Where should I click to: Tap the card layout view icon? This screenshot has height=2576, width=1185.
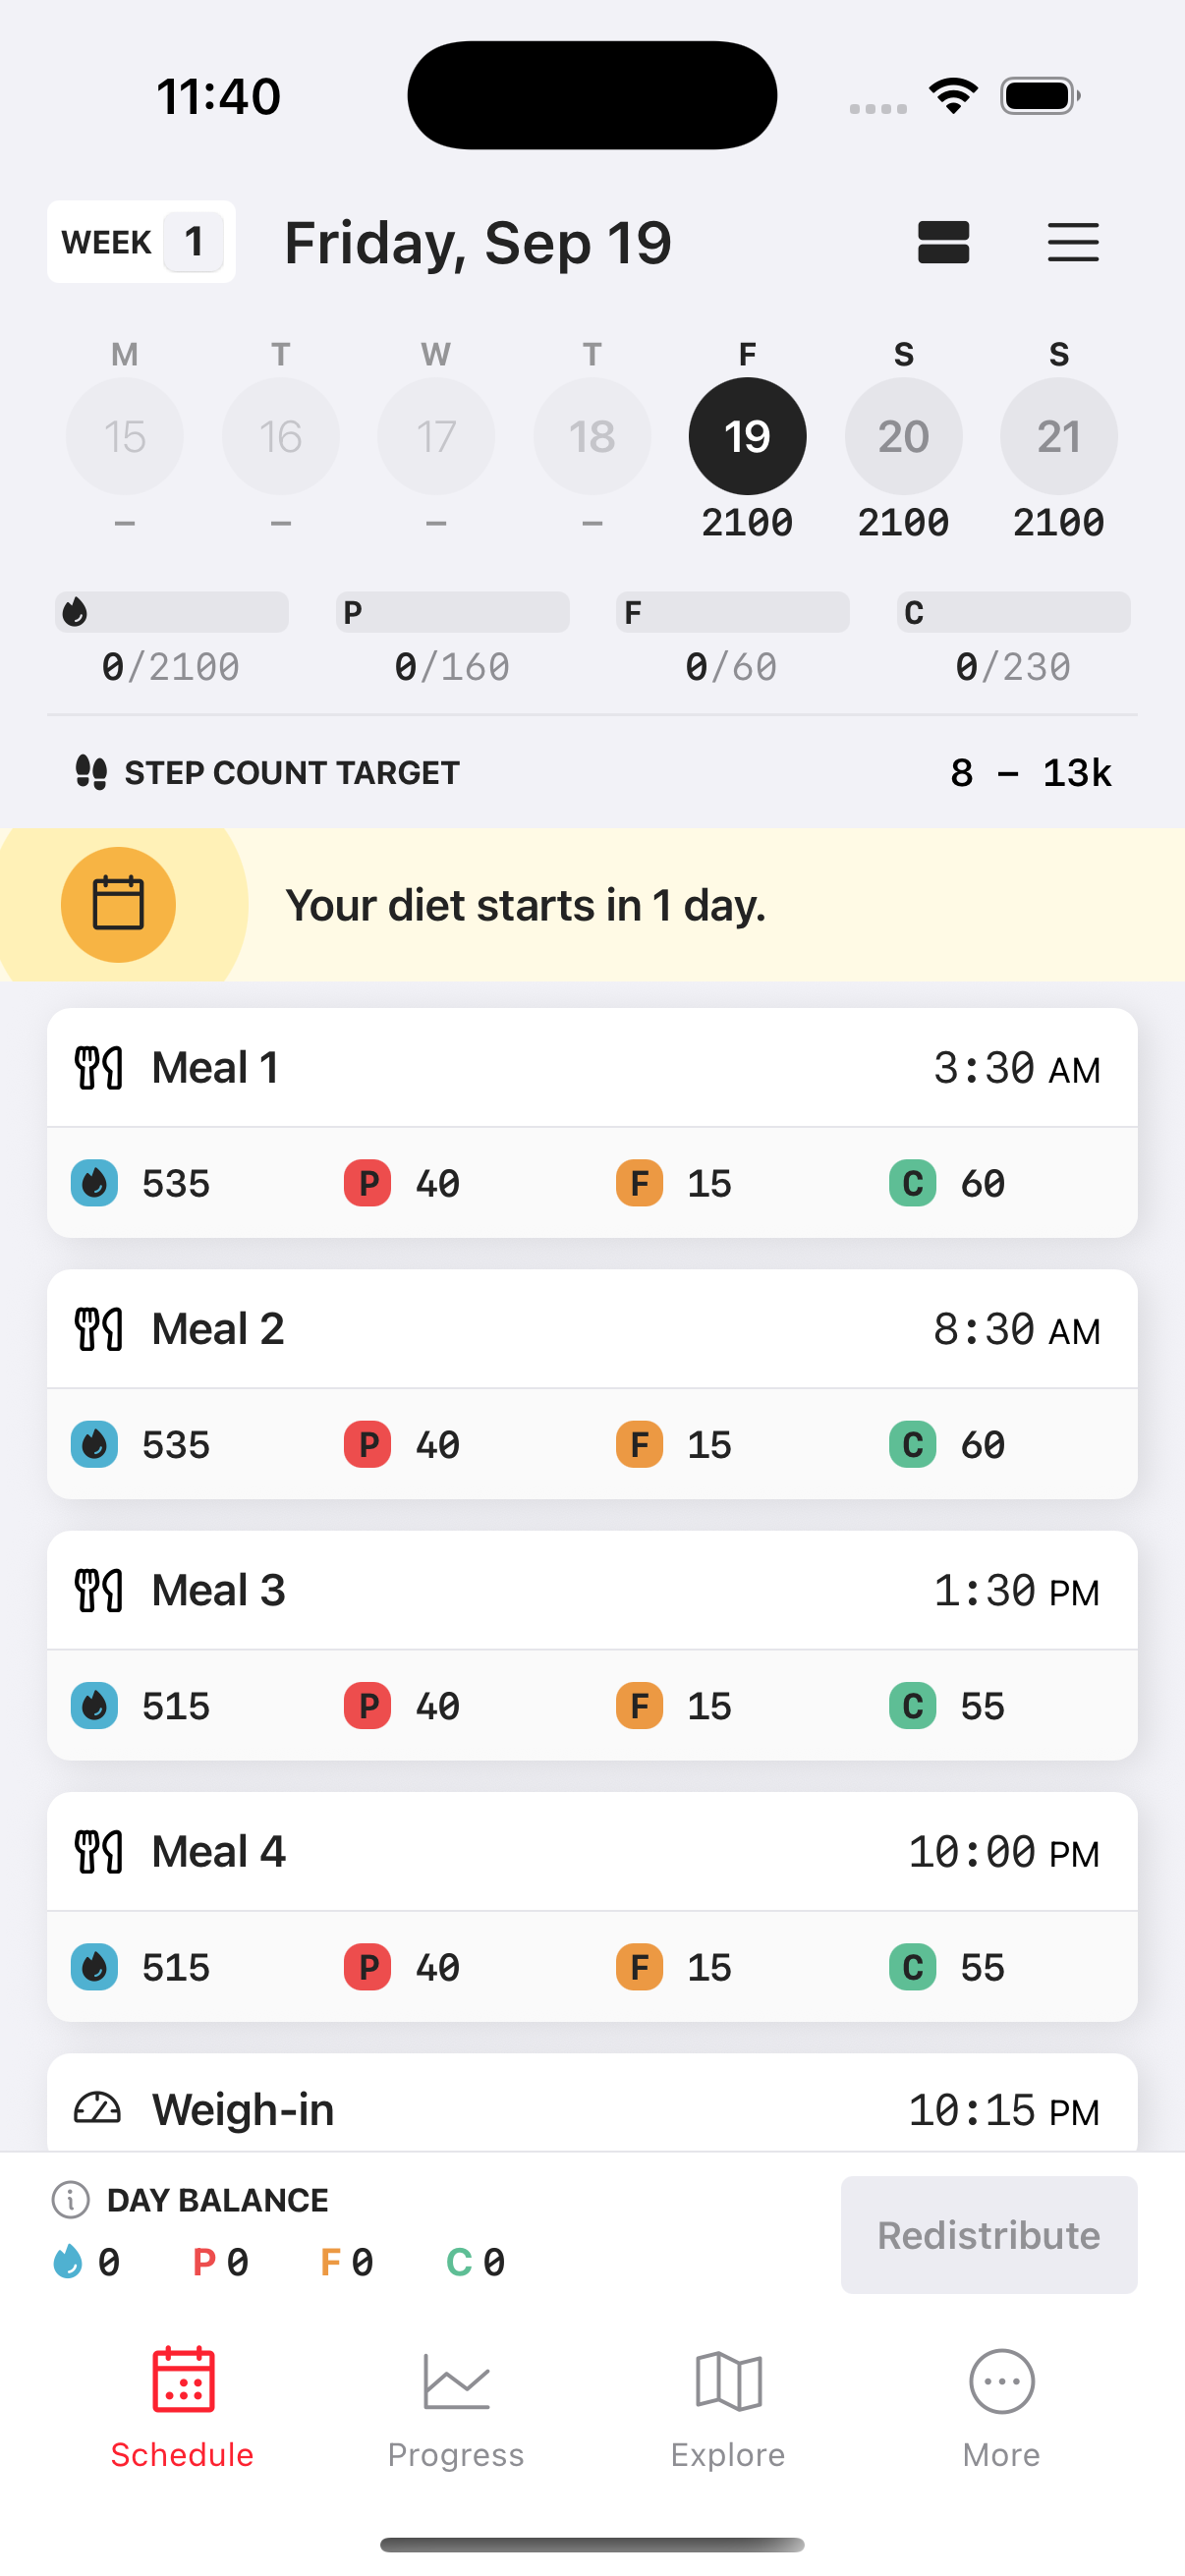coord(943,242)
